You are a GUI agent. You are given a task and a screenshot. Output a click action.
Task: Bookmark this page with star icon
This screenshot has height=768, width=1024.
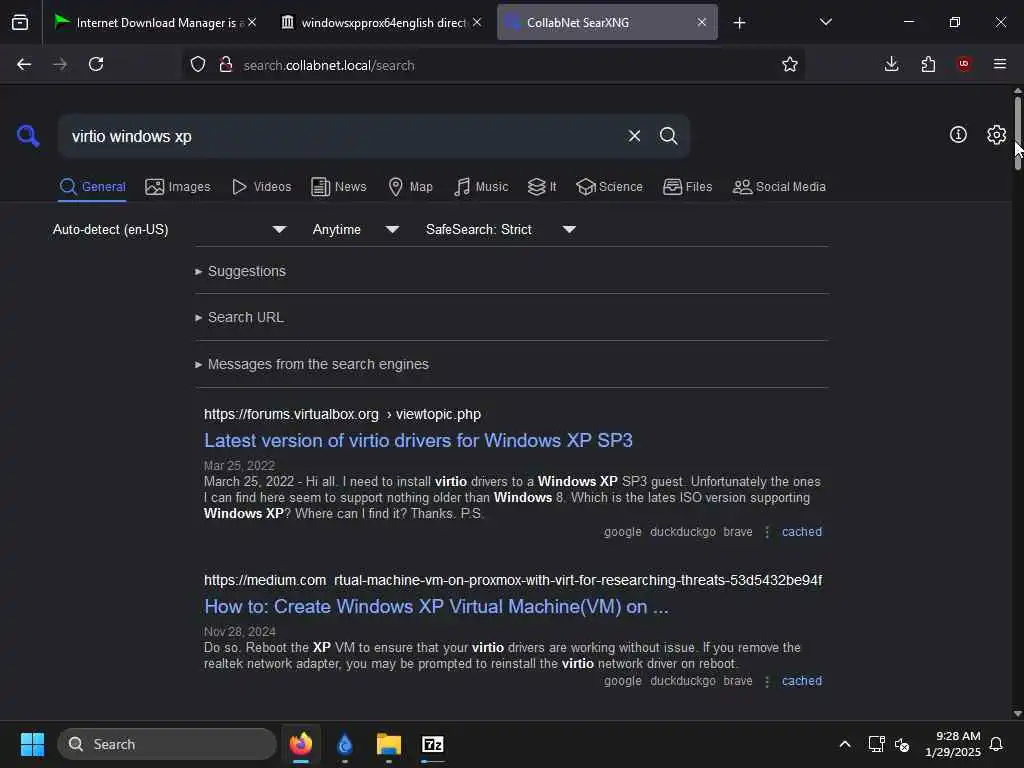(790, 64)
